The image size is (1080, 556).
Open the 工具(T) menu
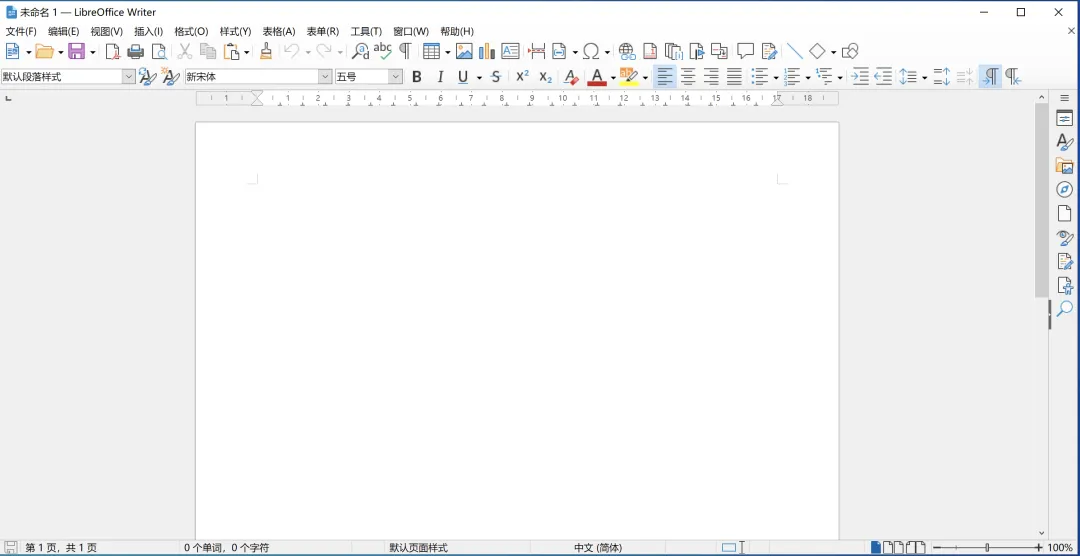click(x=366, y=32)
